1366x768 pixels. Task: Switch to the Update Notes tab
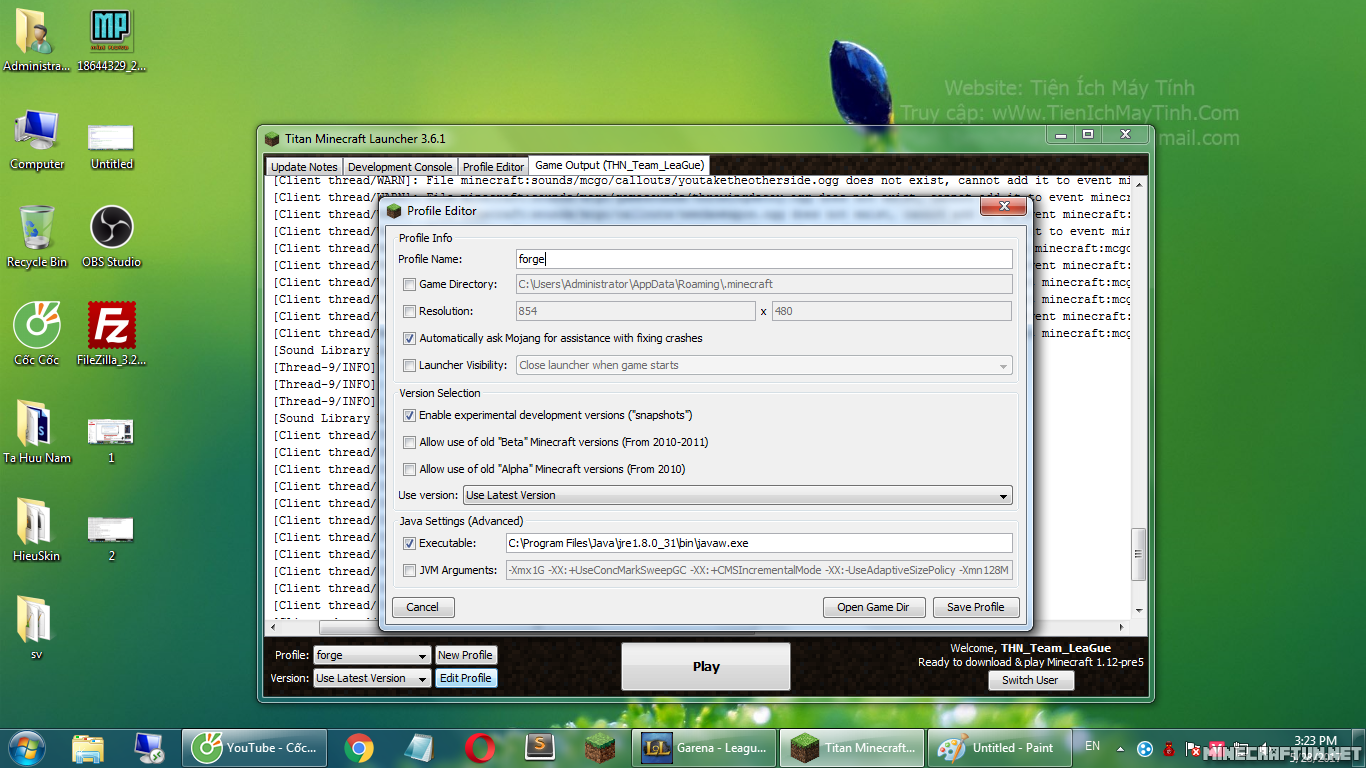point(304,167)
